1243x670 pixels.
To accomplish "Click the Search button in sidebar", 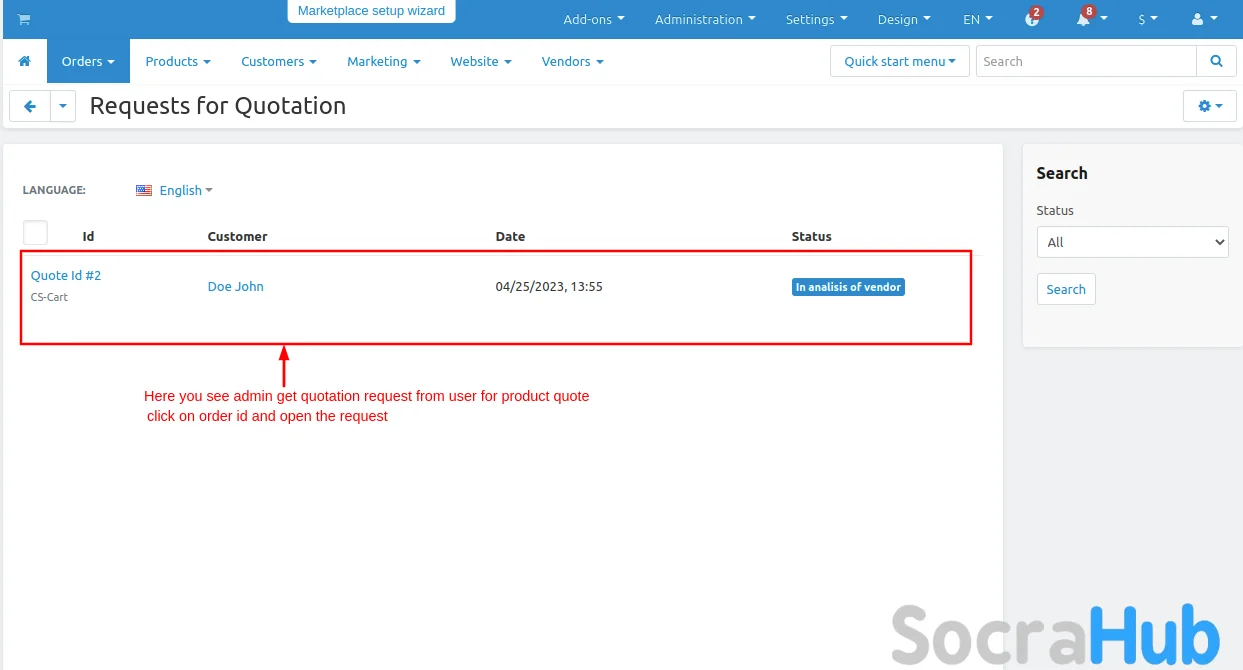I will click(1066, 289).
